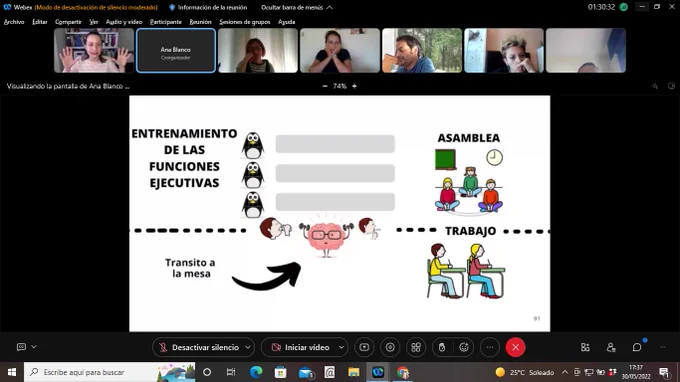Open the breakout sessions icon
The height and width of the screenshot is (382, 680).
(416, 347)
